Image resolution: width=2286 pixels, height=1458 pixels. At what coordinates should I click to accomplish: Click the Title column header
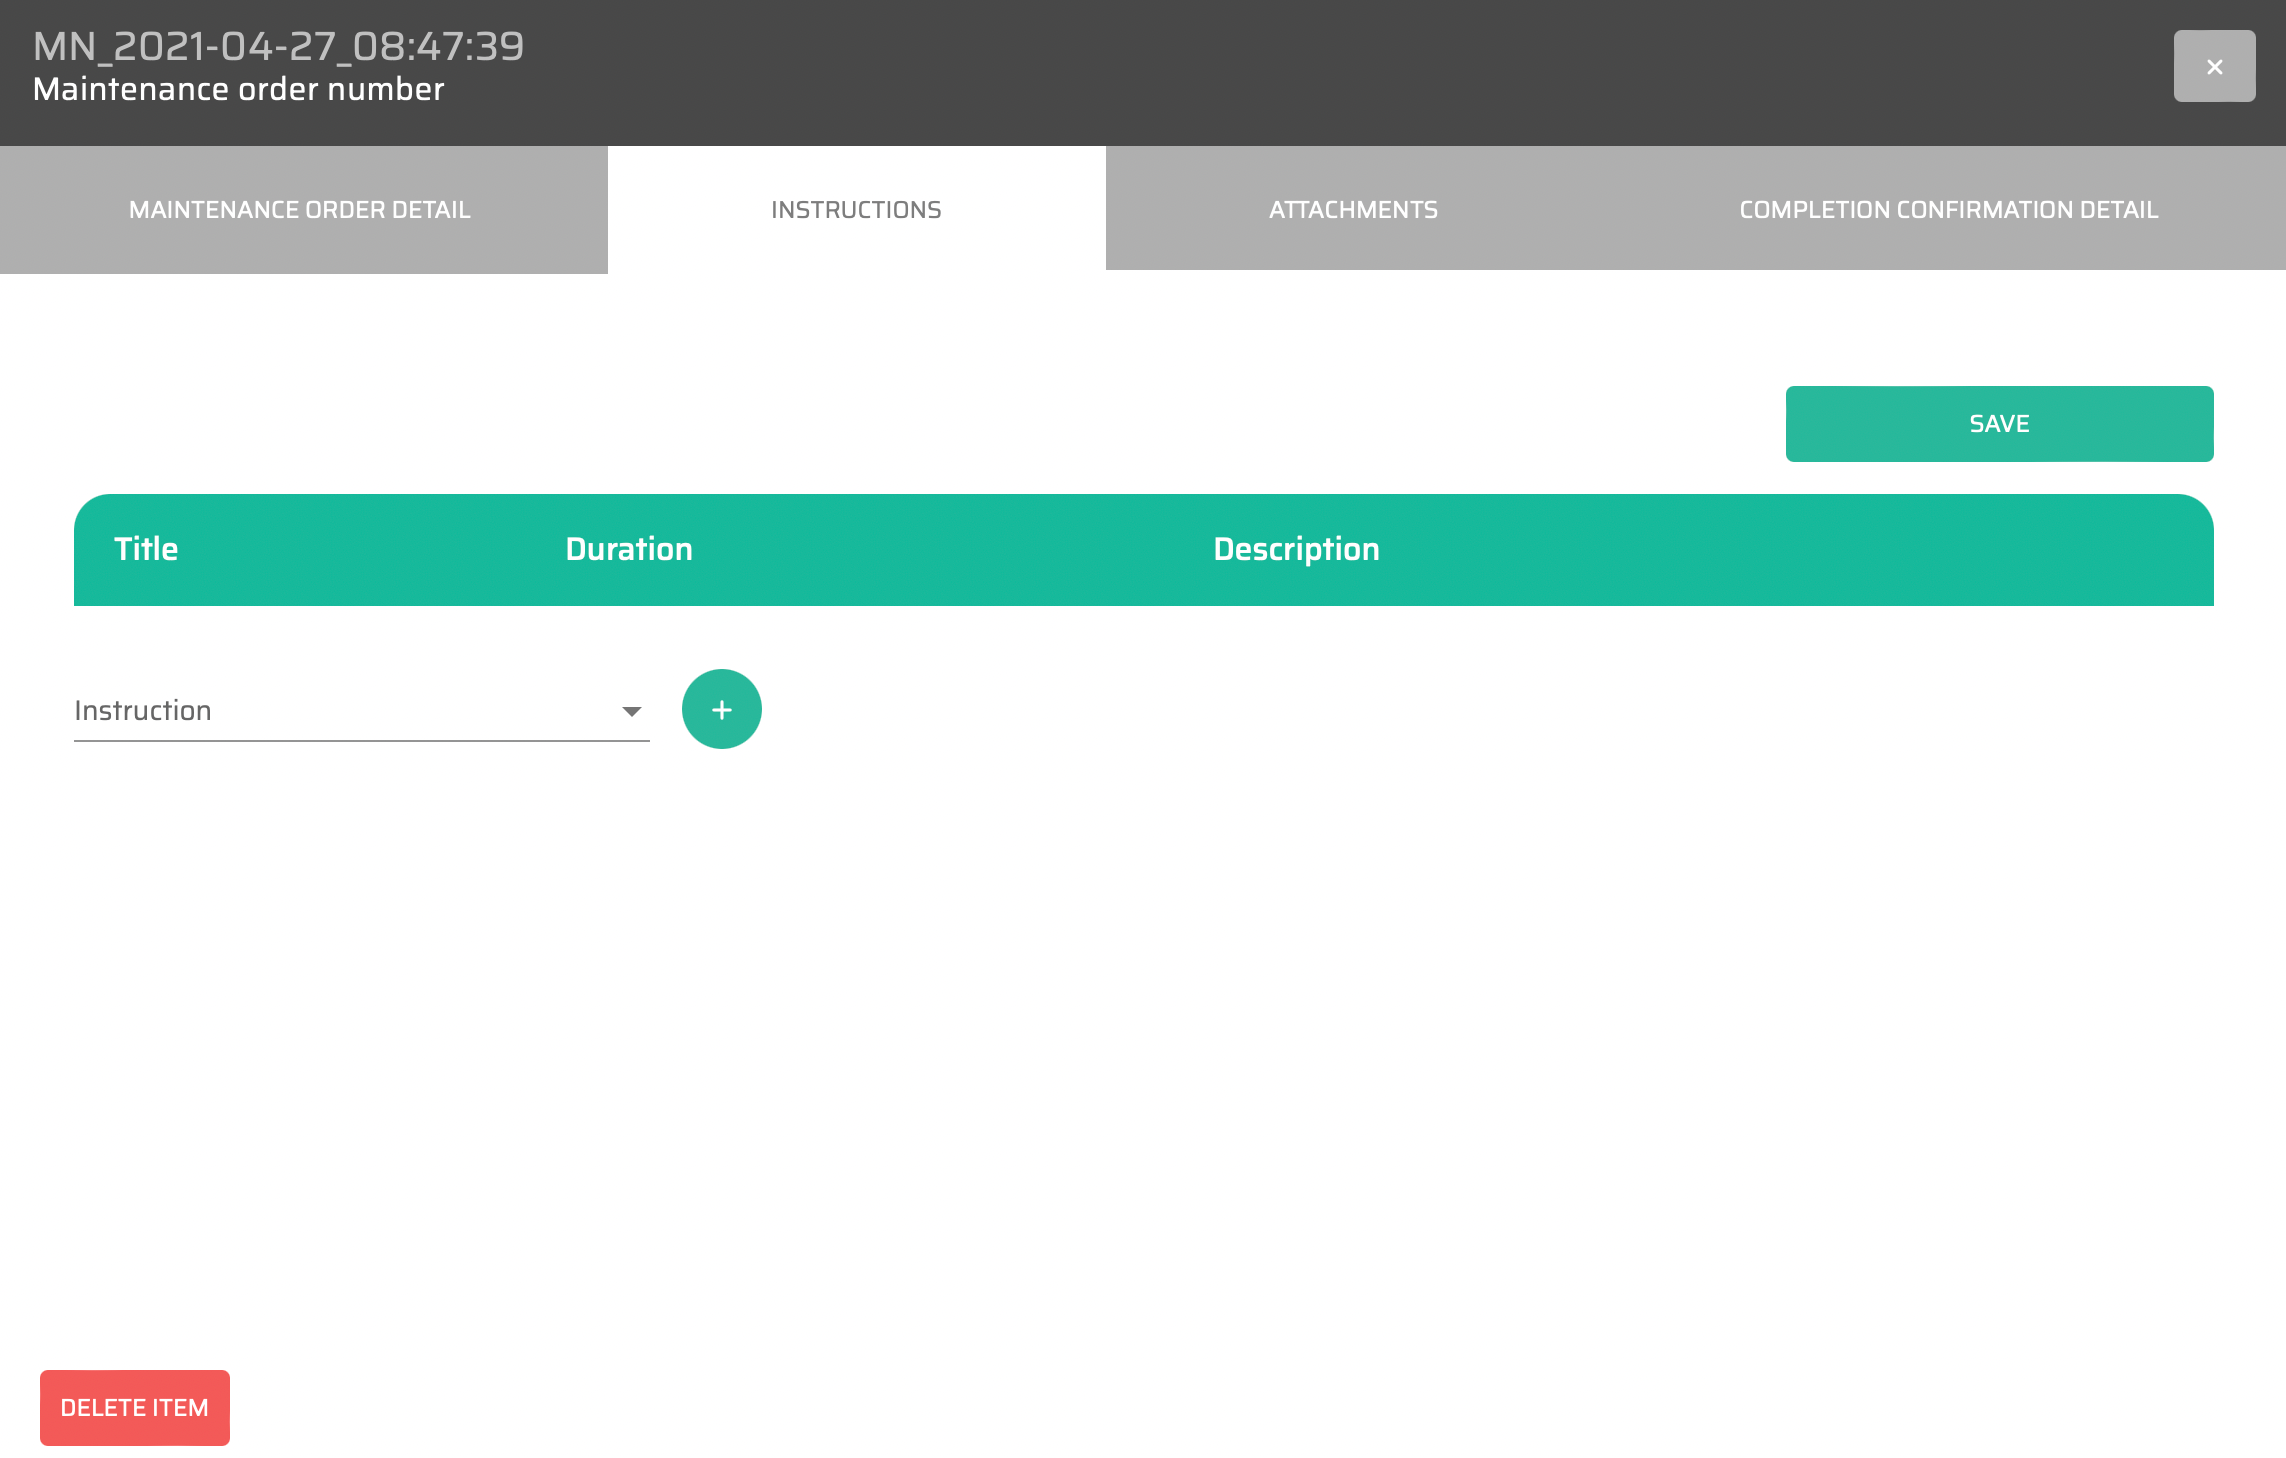point(146,549)
